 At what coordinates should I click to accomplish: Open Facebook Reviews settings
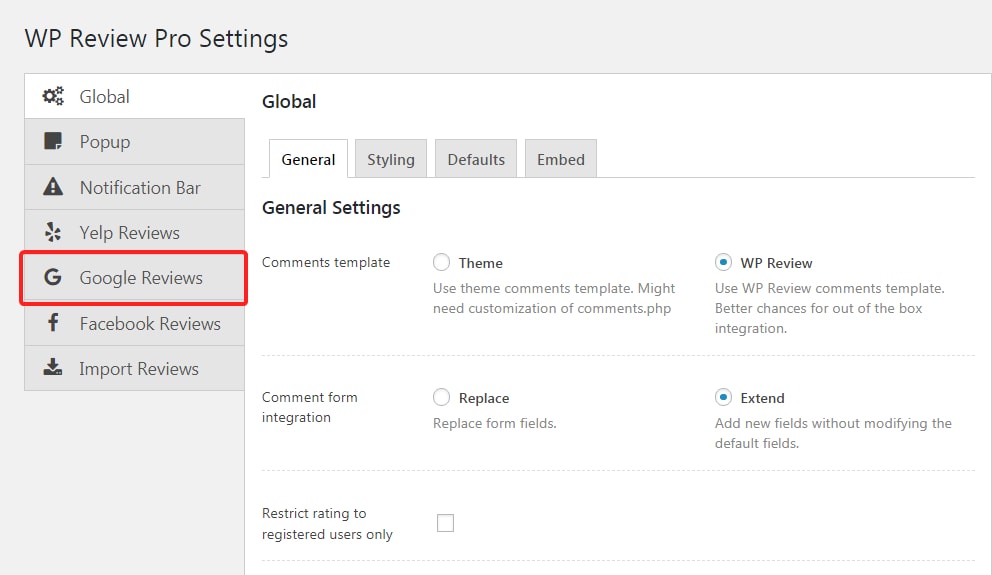(135, 323)
